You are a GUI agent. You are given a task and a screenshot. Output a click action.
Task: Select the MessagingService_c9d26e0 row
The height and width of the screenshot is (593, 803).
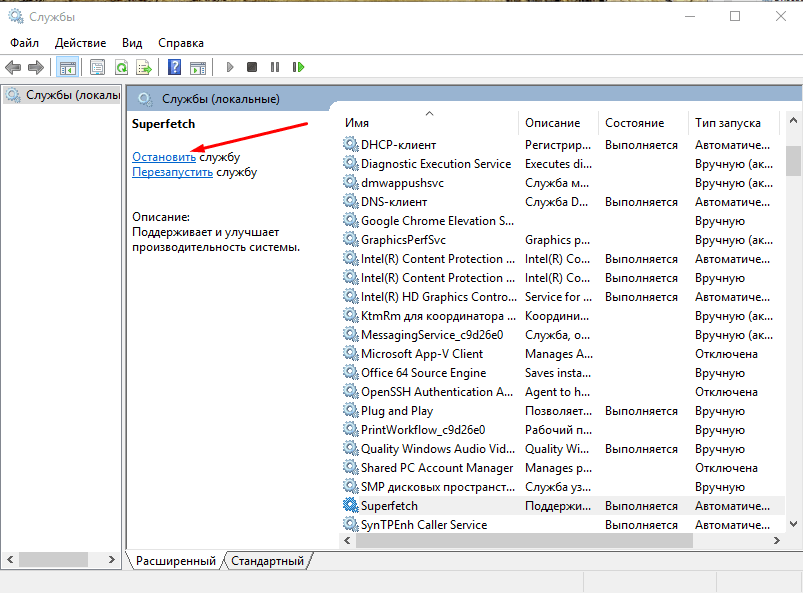tap(562, 335)
